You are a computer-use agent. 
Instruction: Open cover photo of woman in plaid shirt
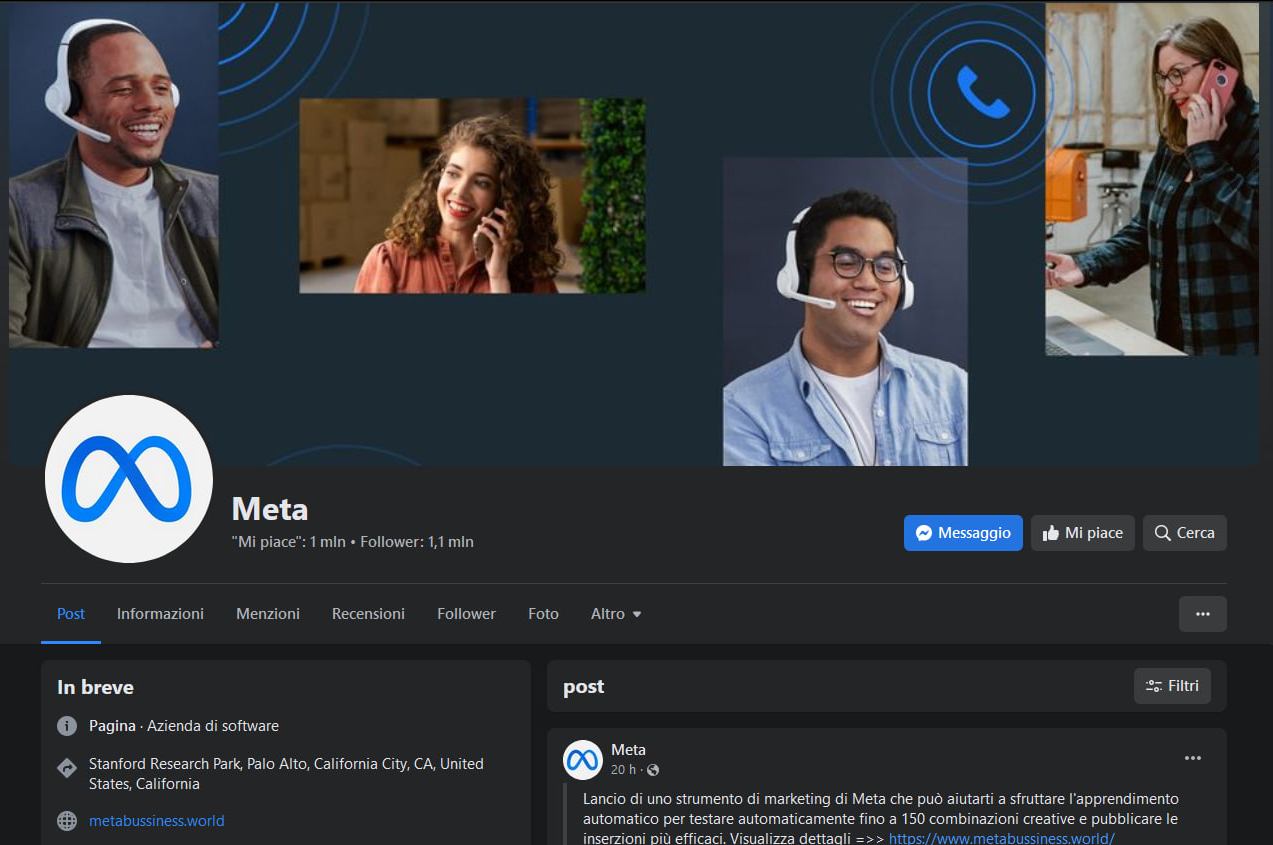pyautogui.click(x=1152, y=179)
